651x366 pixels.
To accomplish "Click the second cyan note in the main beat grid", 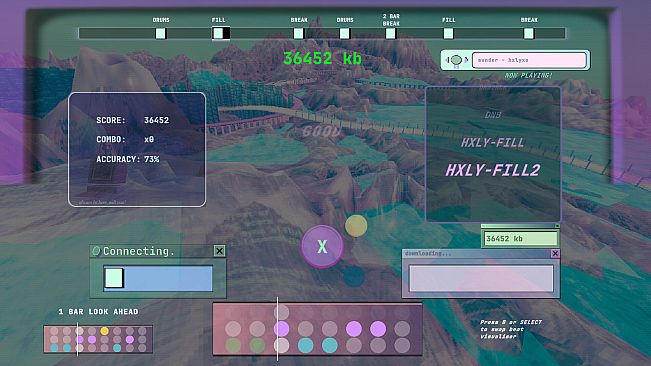I will (x=330, y=345).
